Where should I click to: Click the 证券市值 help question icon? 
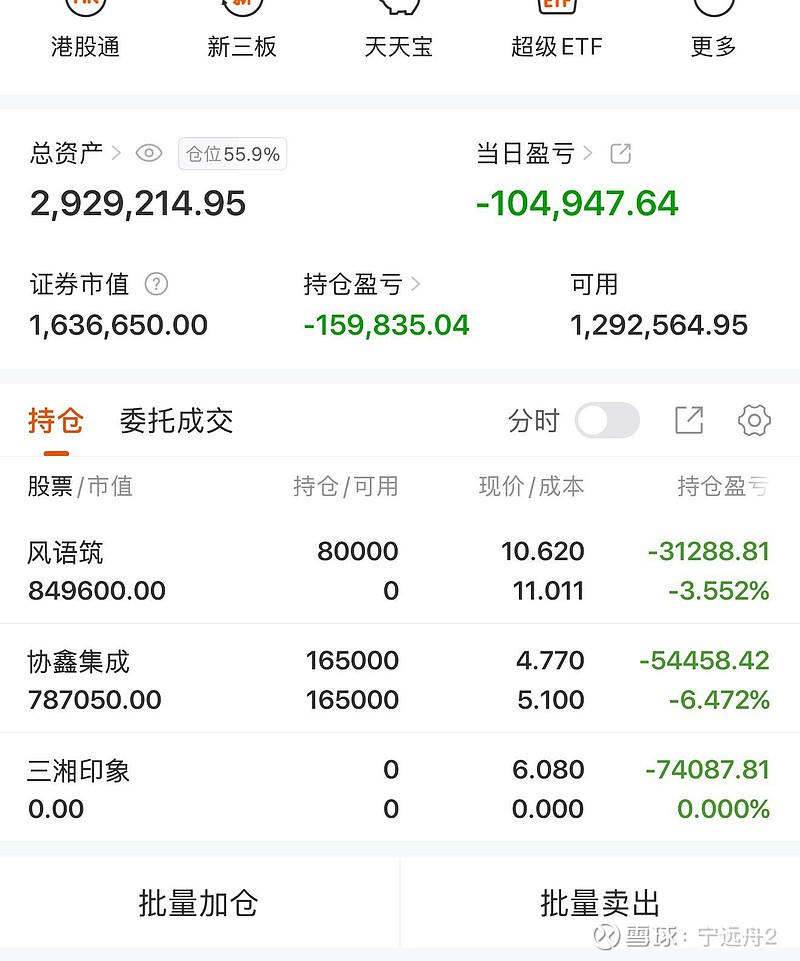click(156, 284)
